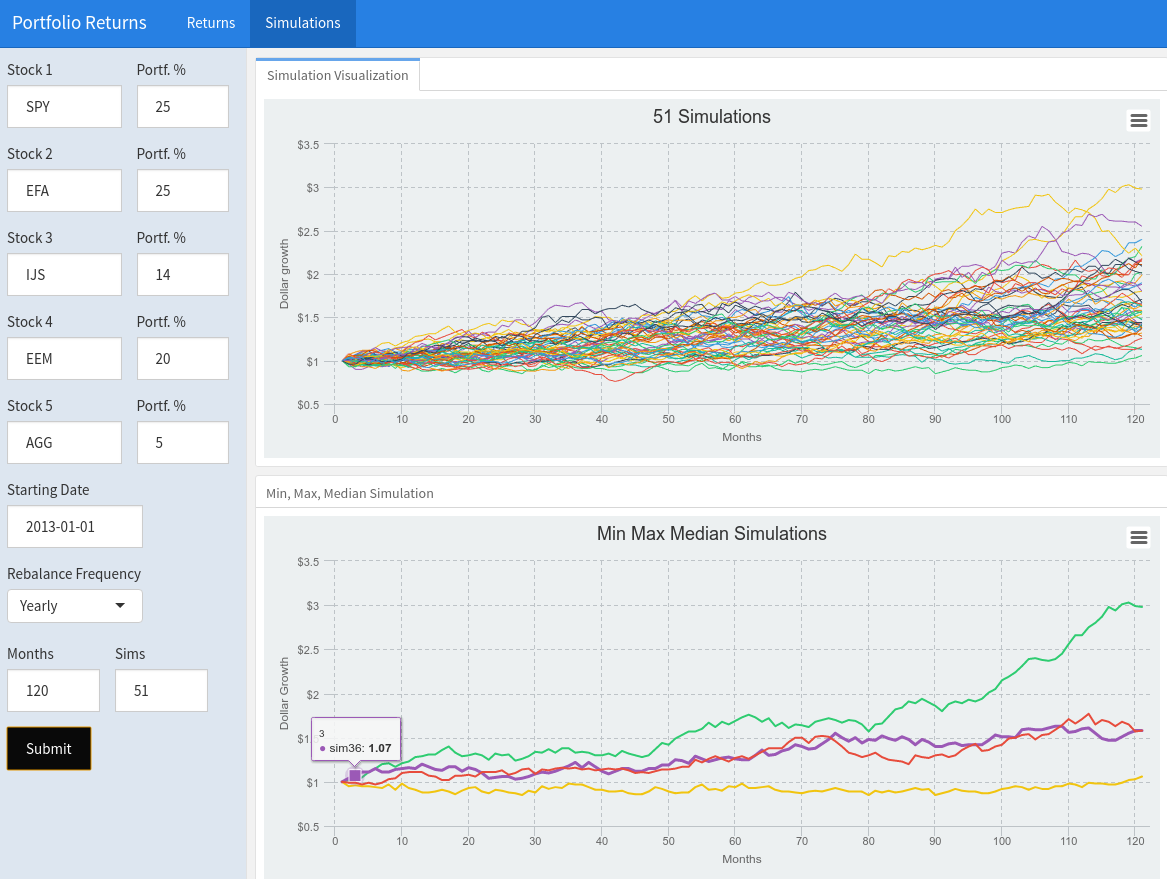Viewport: 1167px width, 879px height.
Task: Switch to the Returns tab
Action: click(210, 22)
